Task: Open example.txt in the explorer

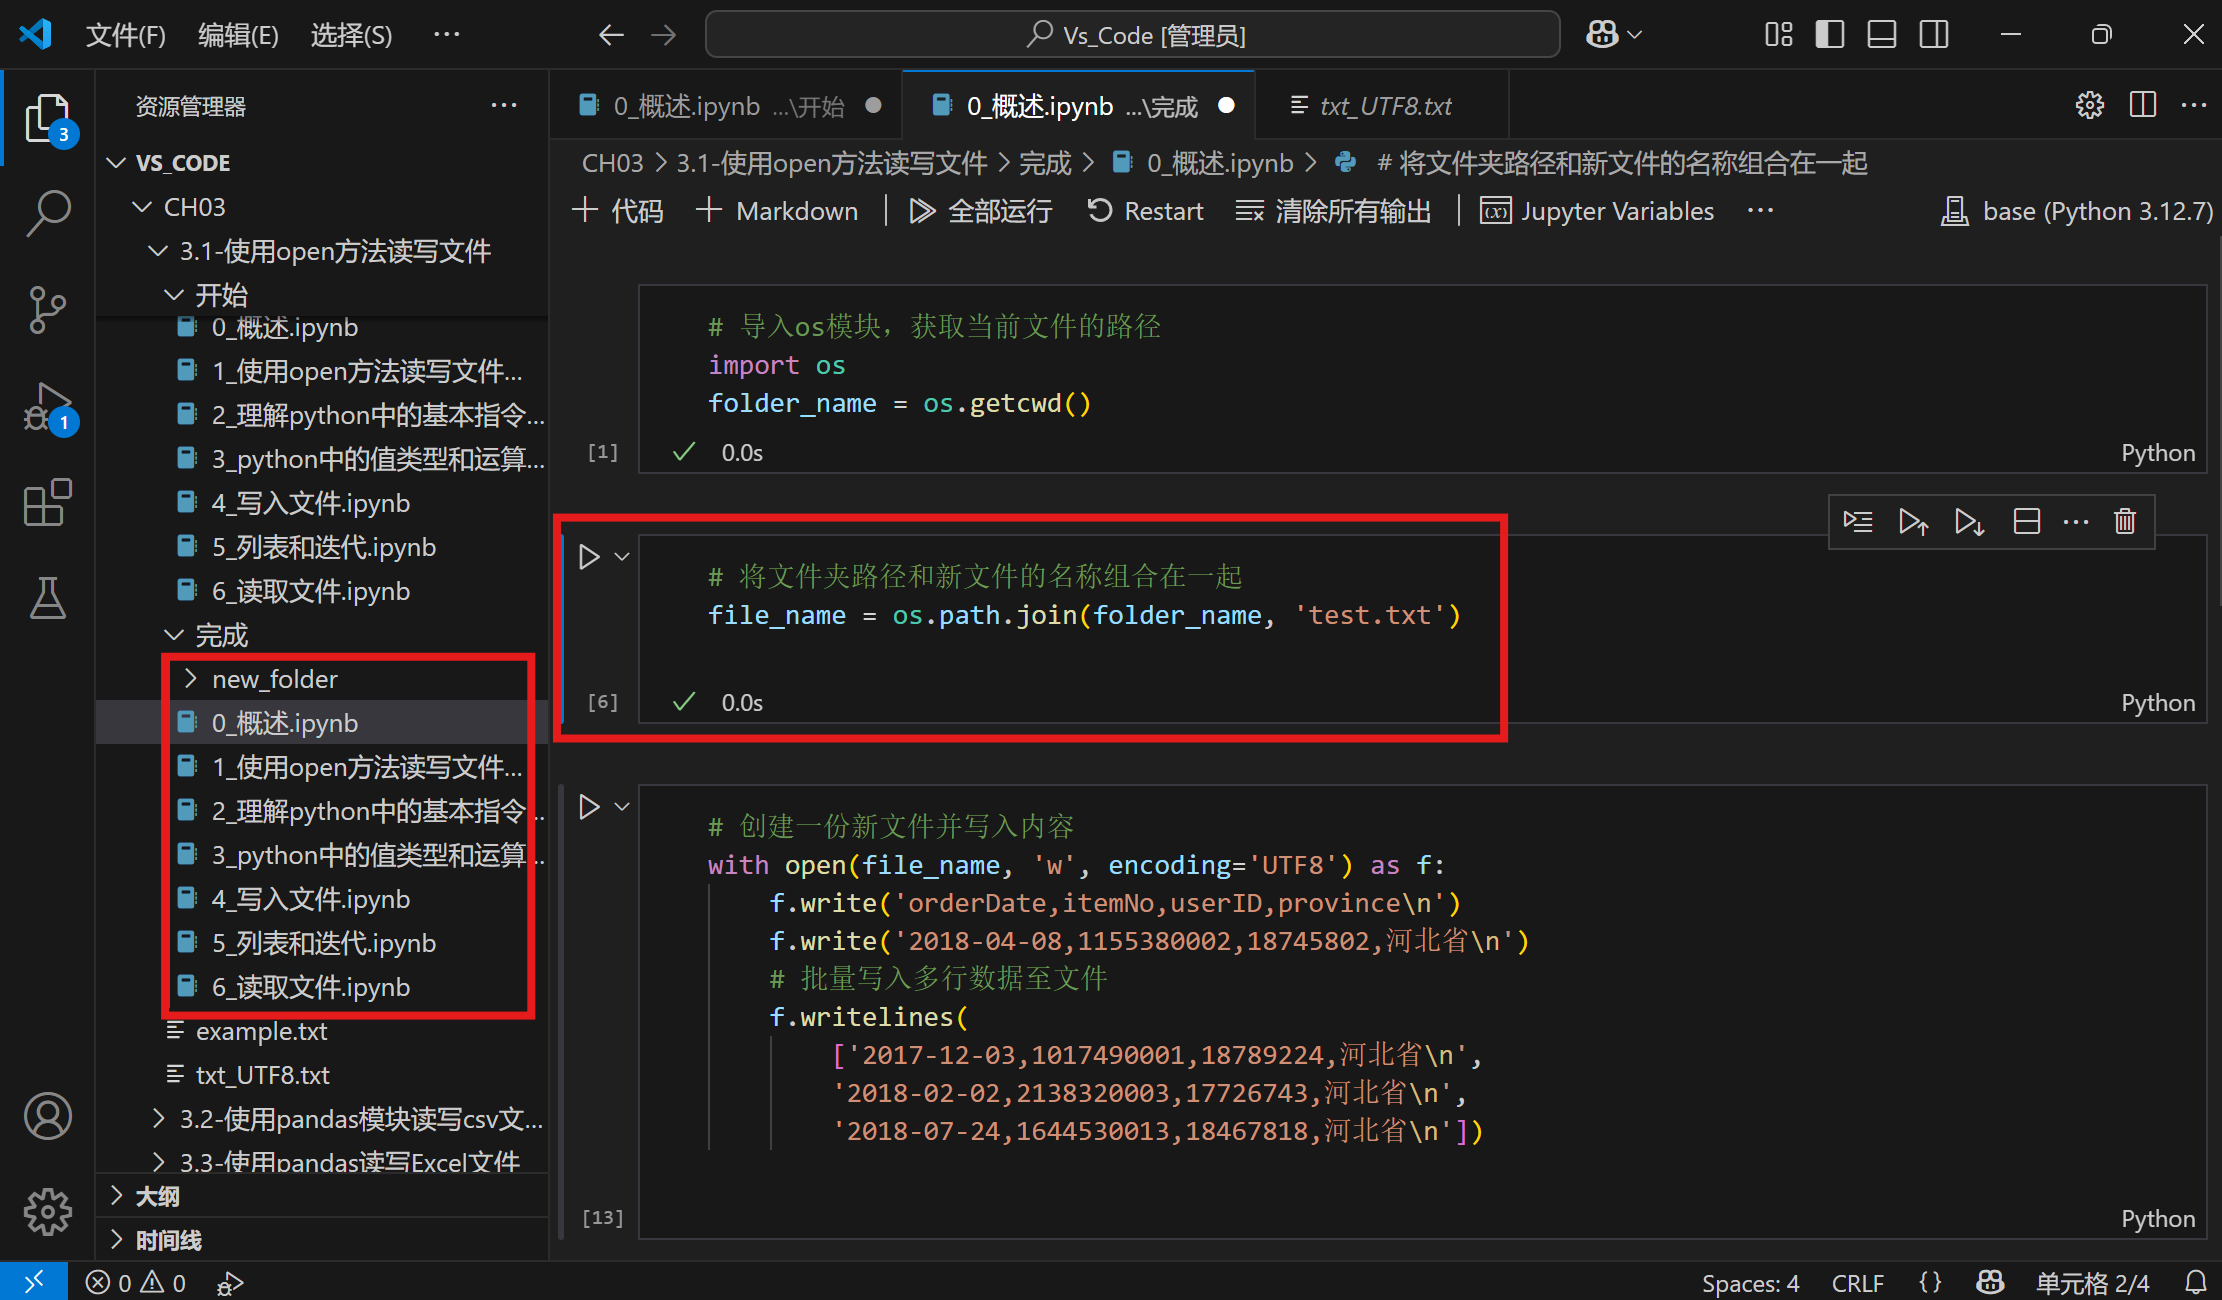Action: 322,1031
